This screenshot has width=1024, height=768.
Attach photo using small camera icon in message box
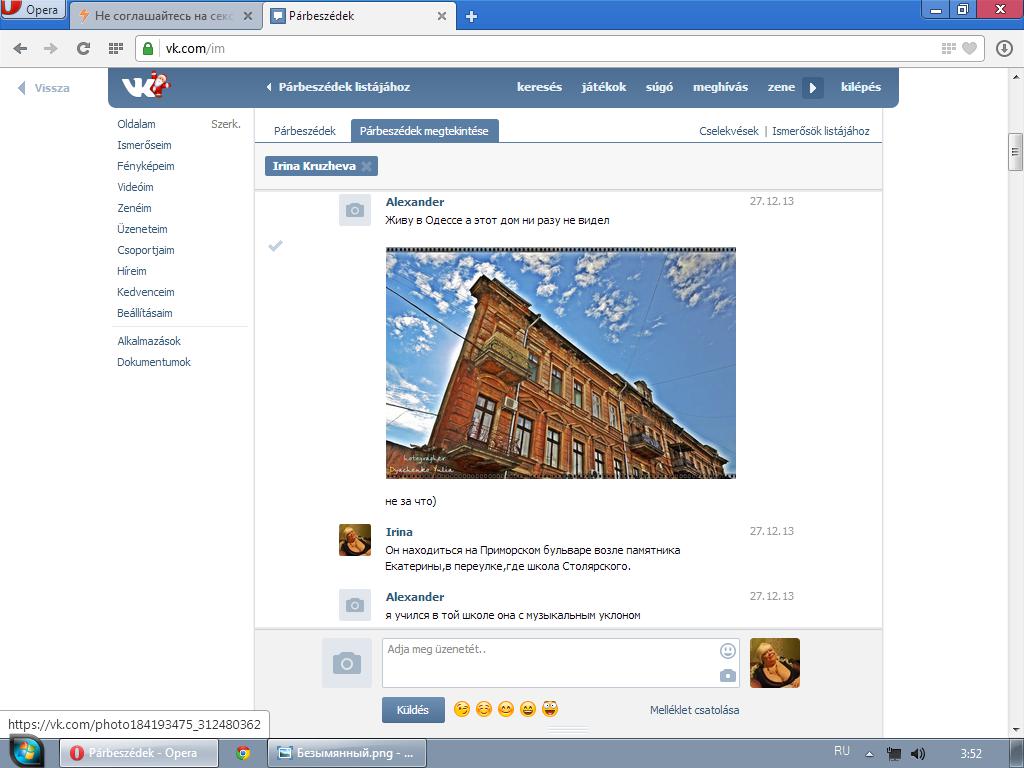coord(728,675)
